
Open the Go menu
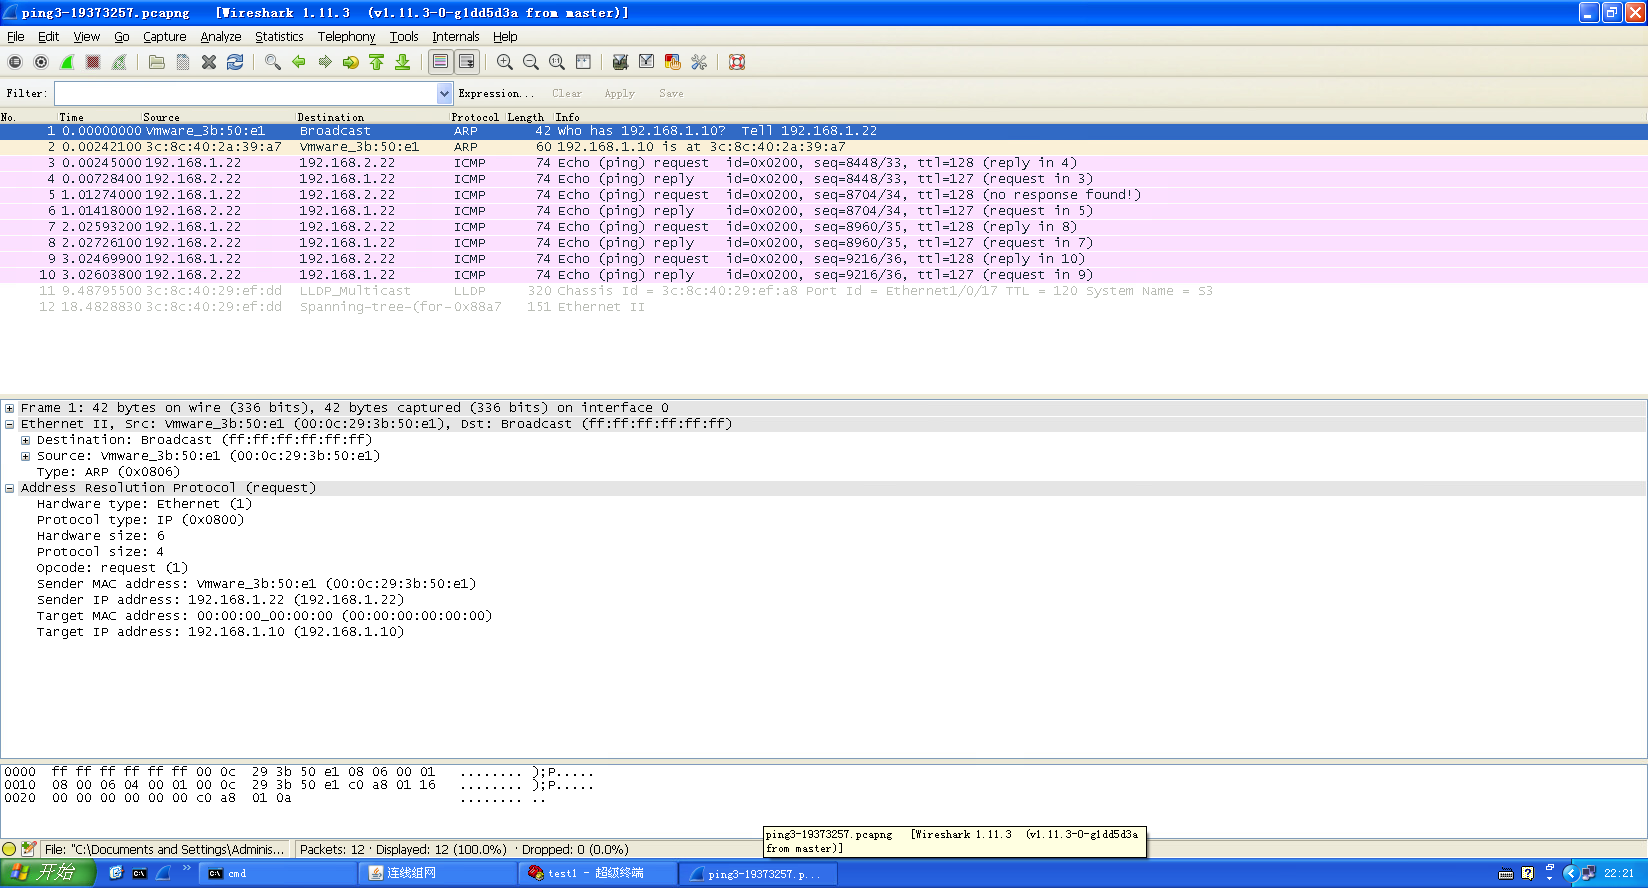122,36
